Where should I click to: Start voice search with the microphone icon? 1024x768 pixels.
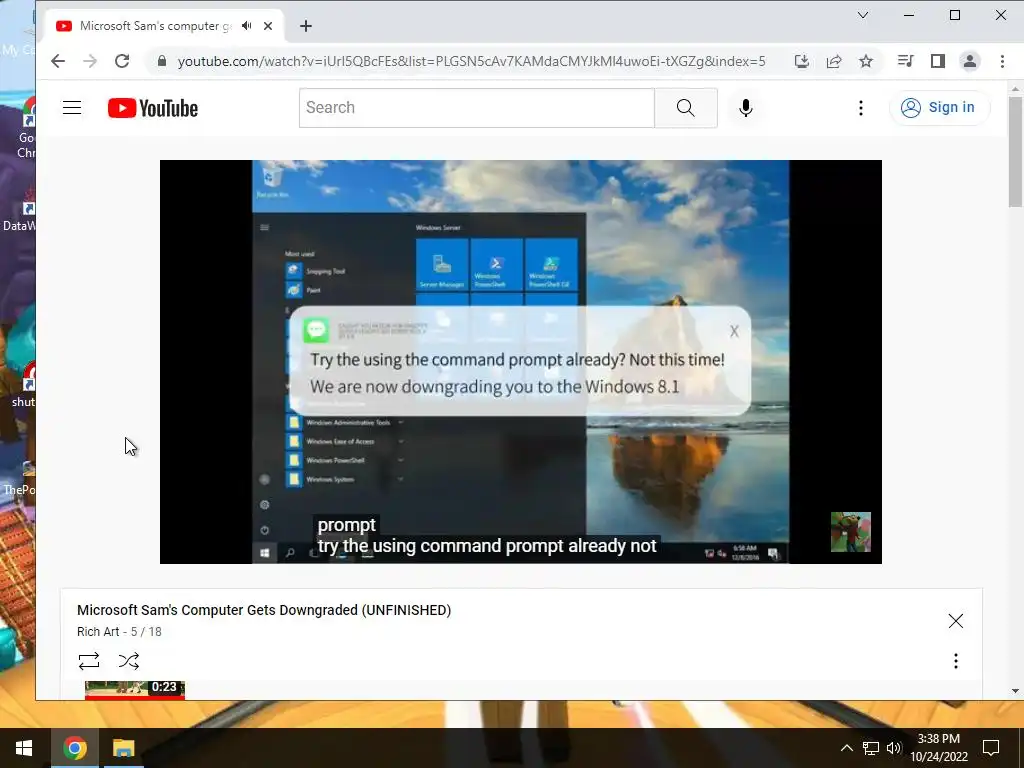coord(746,108)
